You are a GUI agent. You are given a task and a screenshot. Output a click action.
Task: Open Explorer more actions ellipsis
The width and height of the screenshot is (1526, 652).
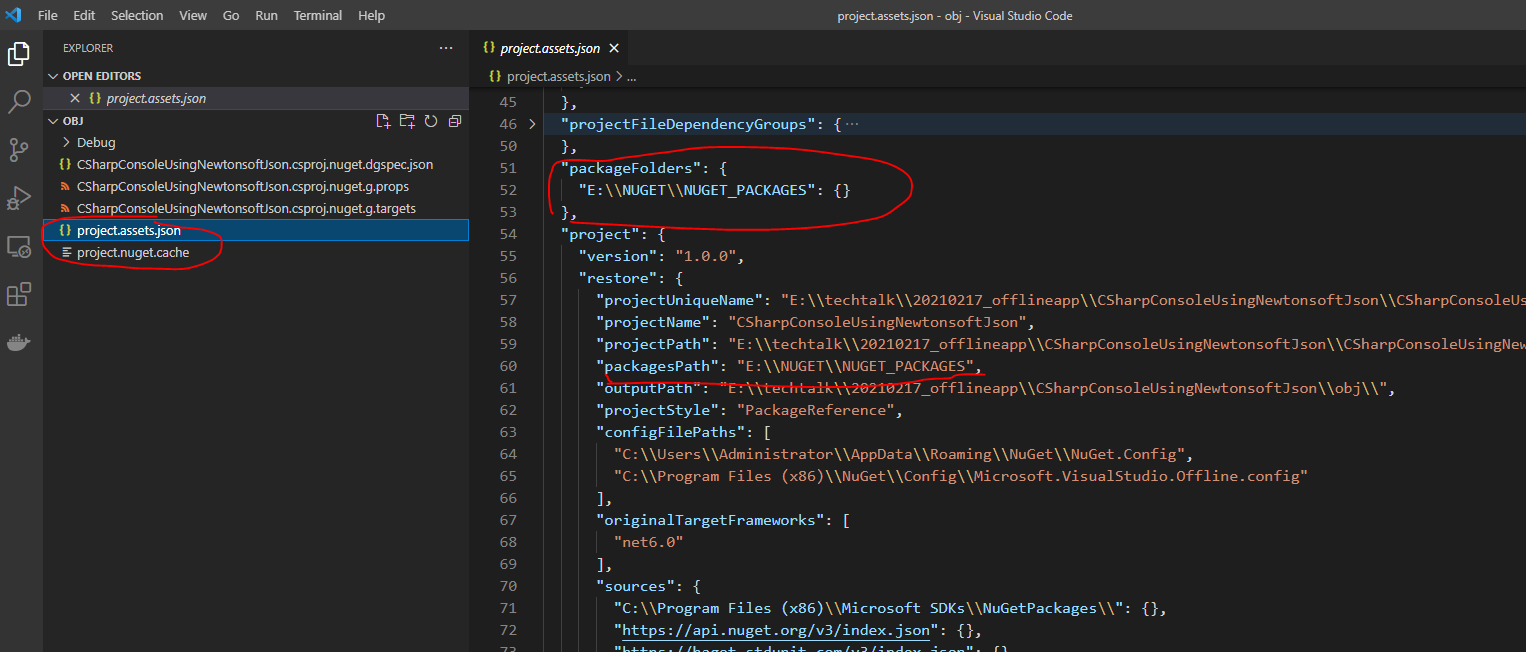[x=446, y=48]
